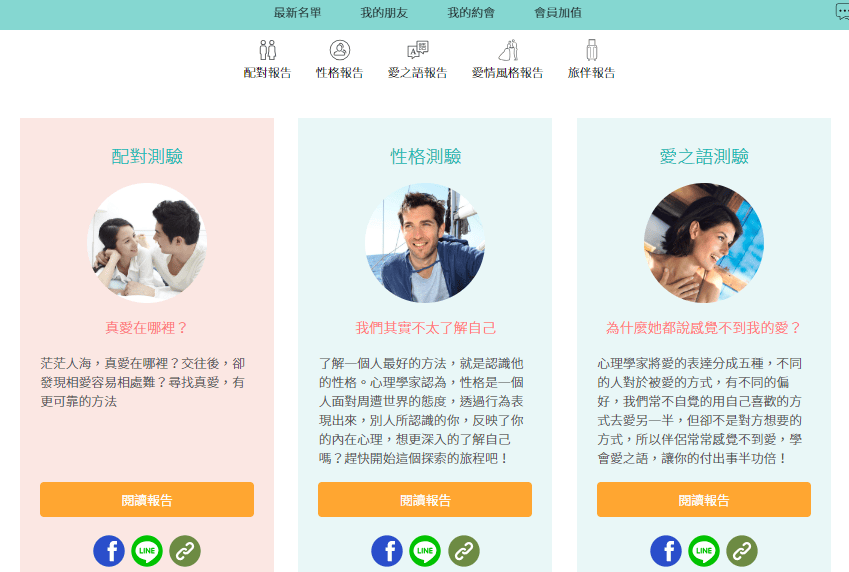849x572 pixels.
Task: Click the 愛之語測驗 card heading
Action: click(704, 157)
